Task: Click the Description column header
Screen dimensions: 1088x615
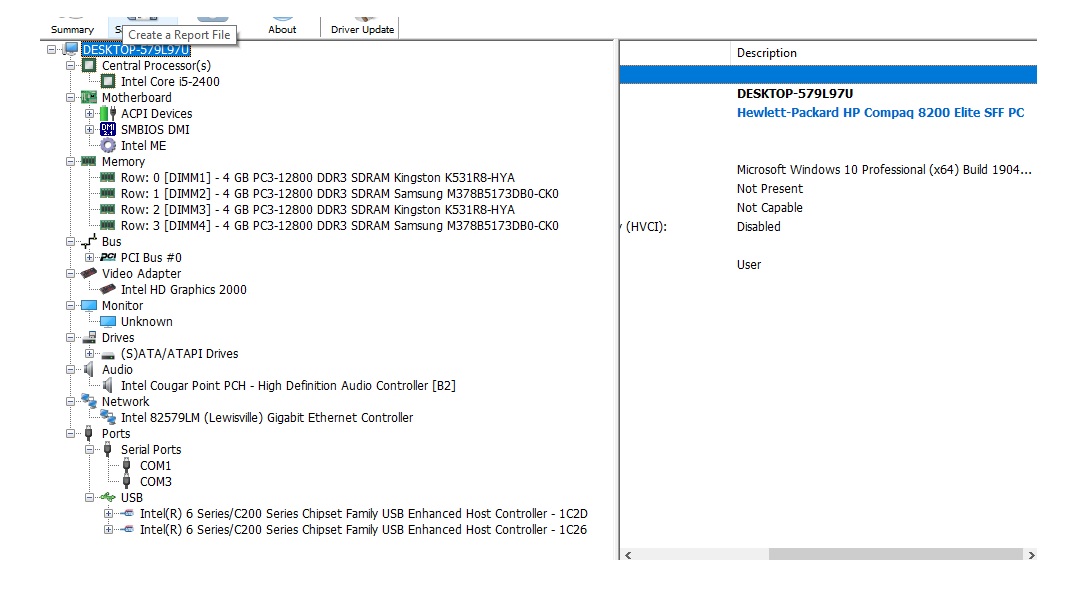Action: (766, 53)
